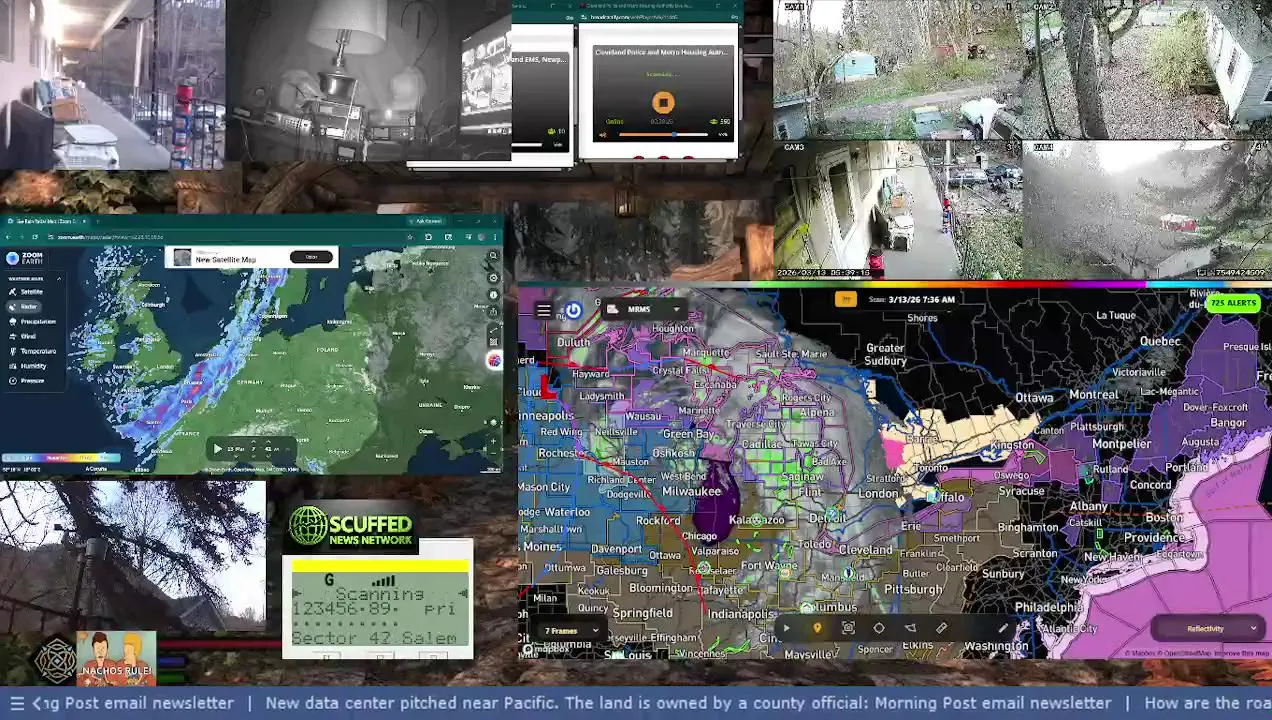The height and width of the screenshot is (720, 1272).
Task: Open the MRMS radar source dropdown
Action: [645, 309]
